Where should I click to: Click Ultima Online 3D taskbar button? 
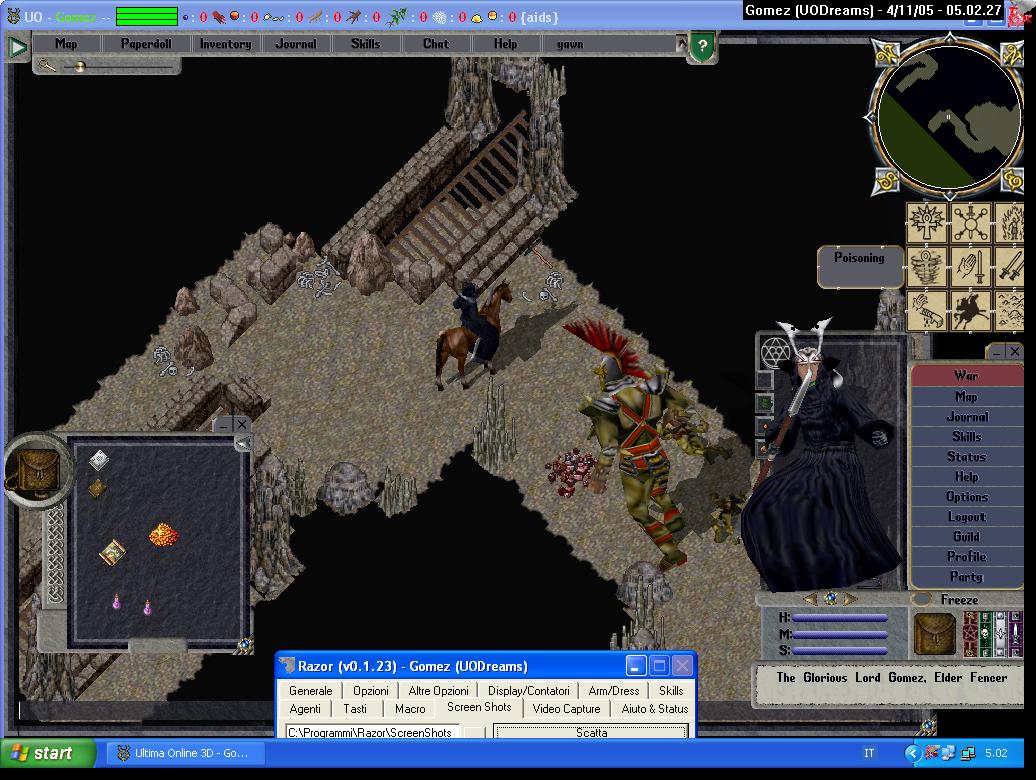(186, 753)
